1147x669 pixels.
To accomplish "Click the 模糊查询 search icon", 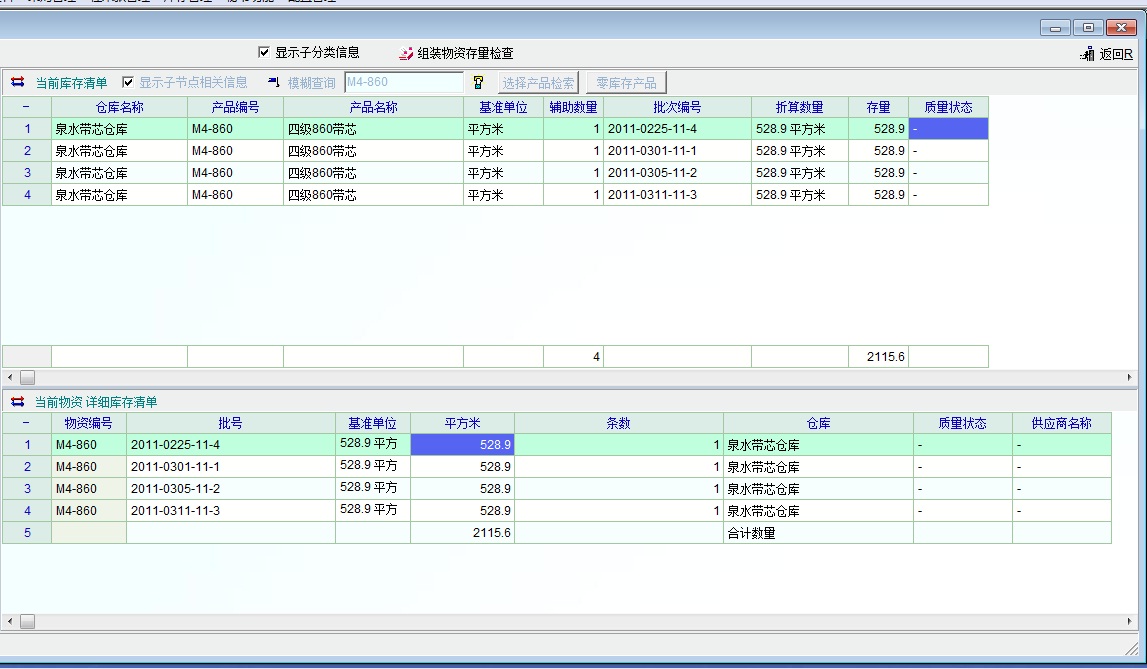I will 274,82.
